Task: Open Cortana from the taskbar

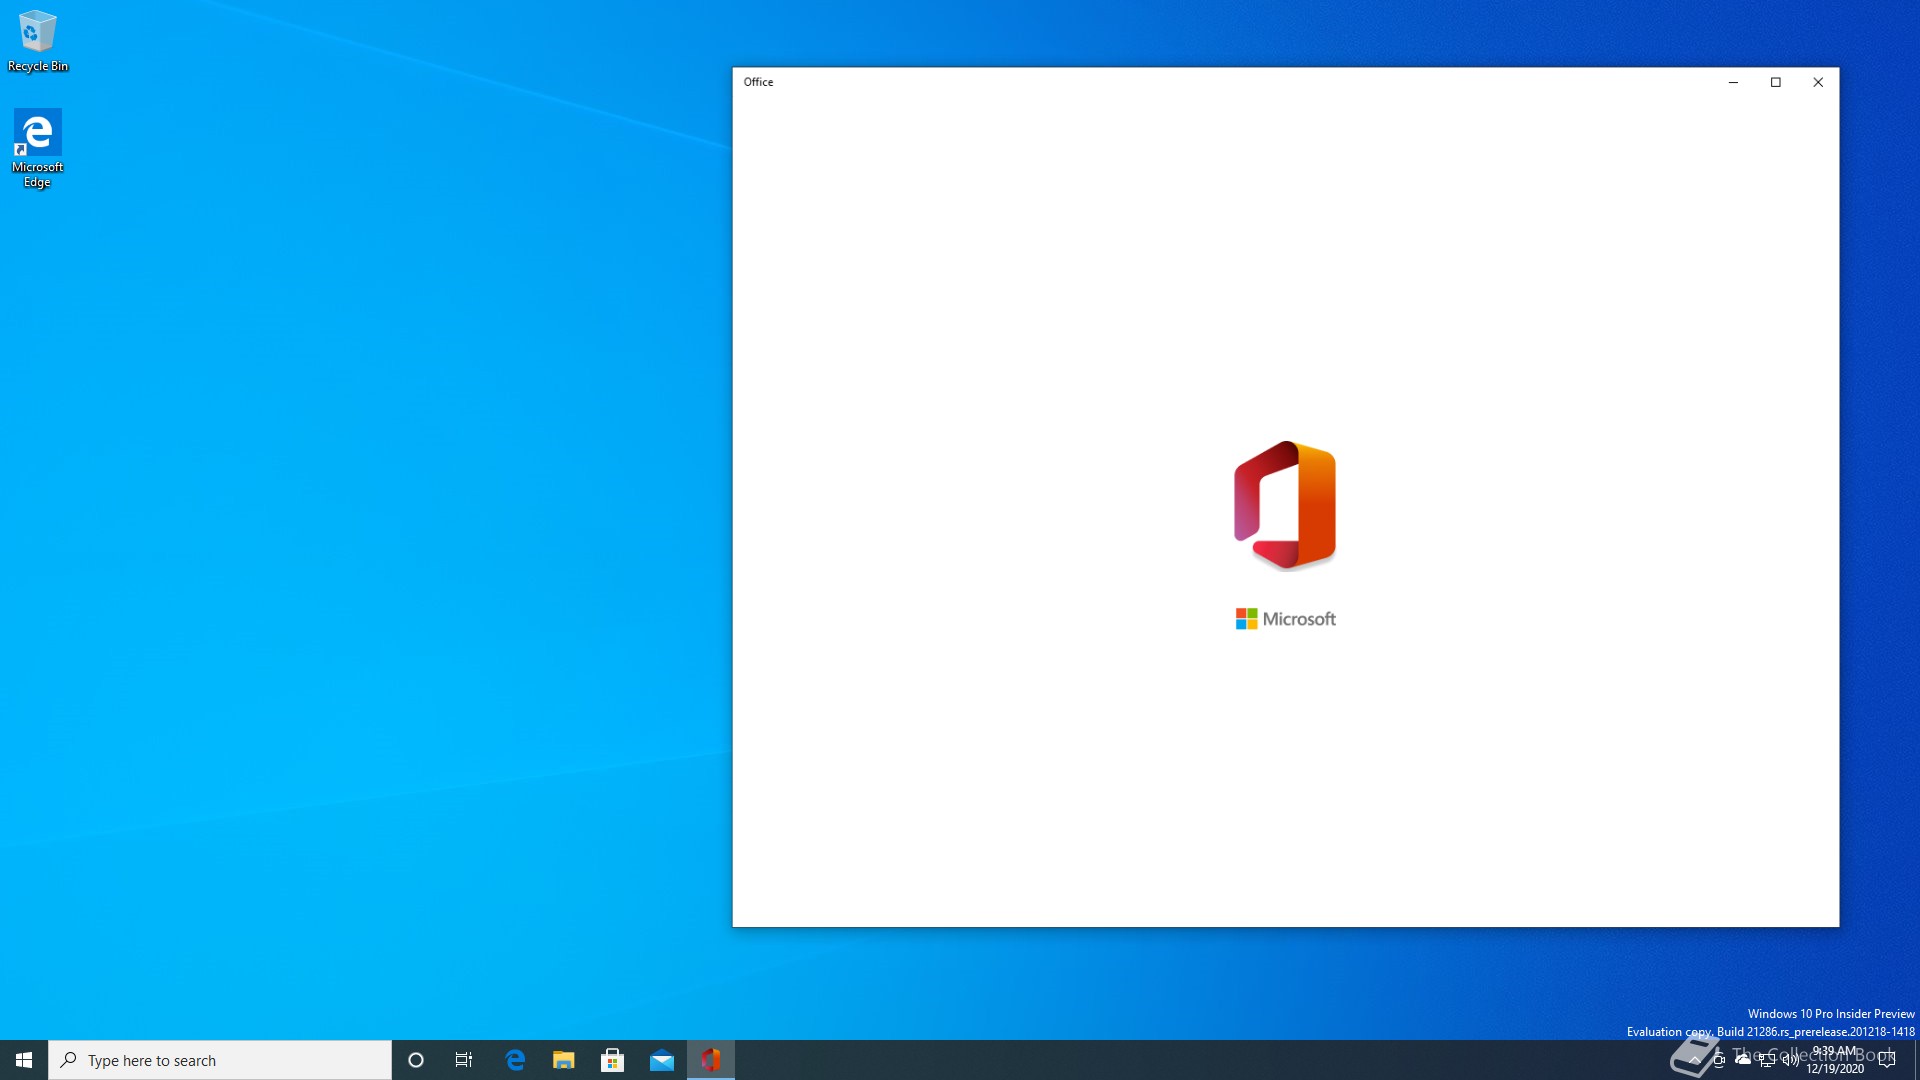Action: tap(416, 1060)
